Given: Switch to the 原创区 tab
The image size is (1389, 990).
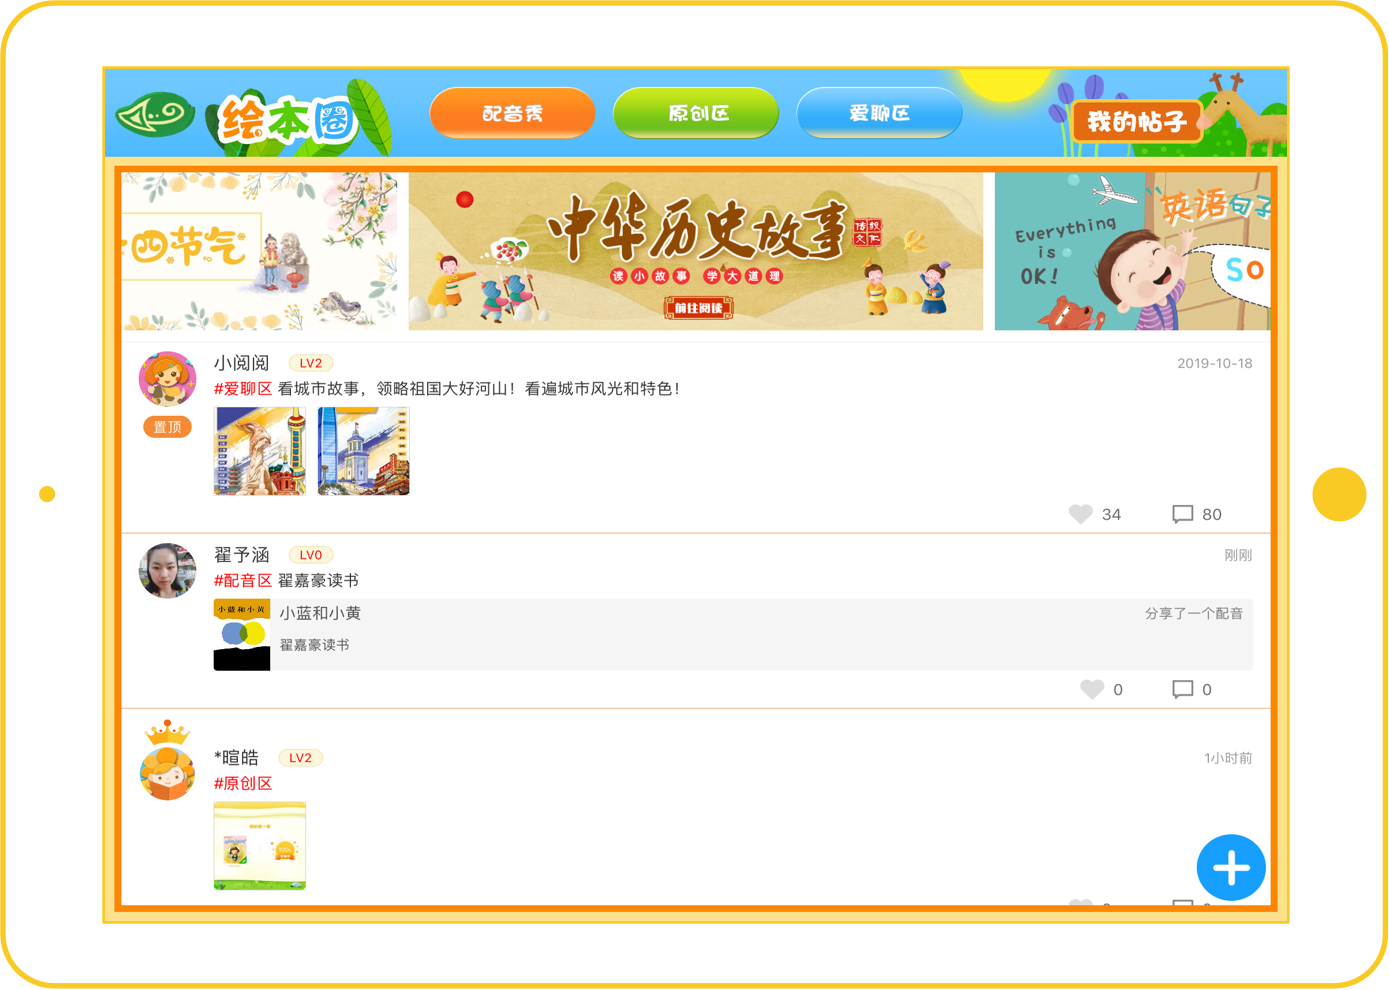Looking at the screenshot, I should [696, 113].
